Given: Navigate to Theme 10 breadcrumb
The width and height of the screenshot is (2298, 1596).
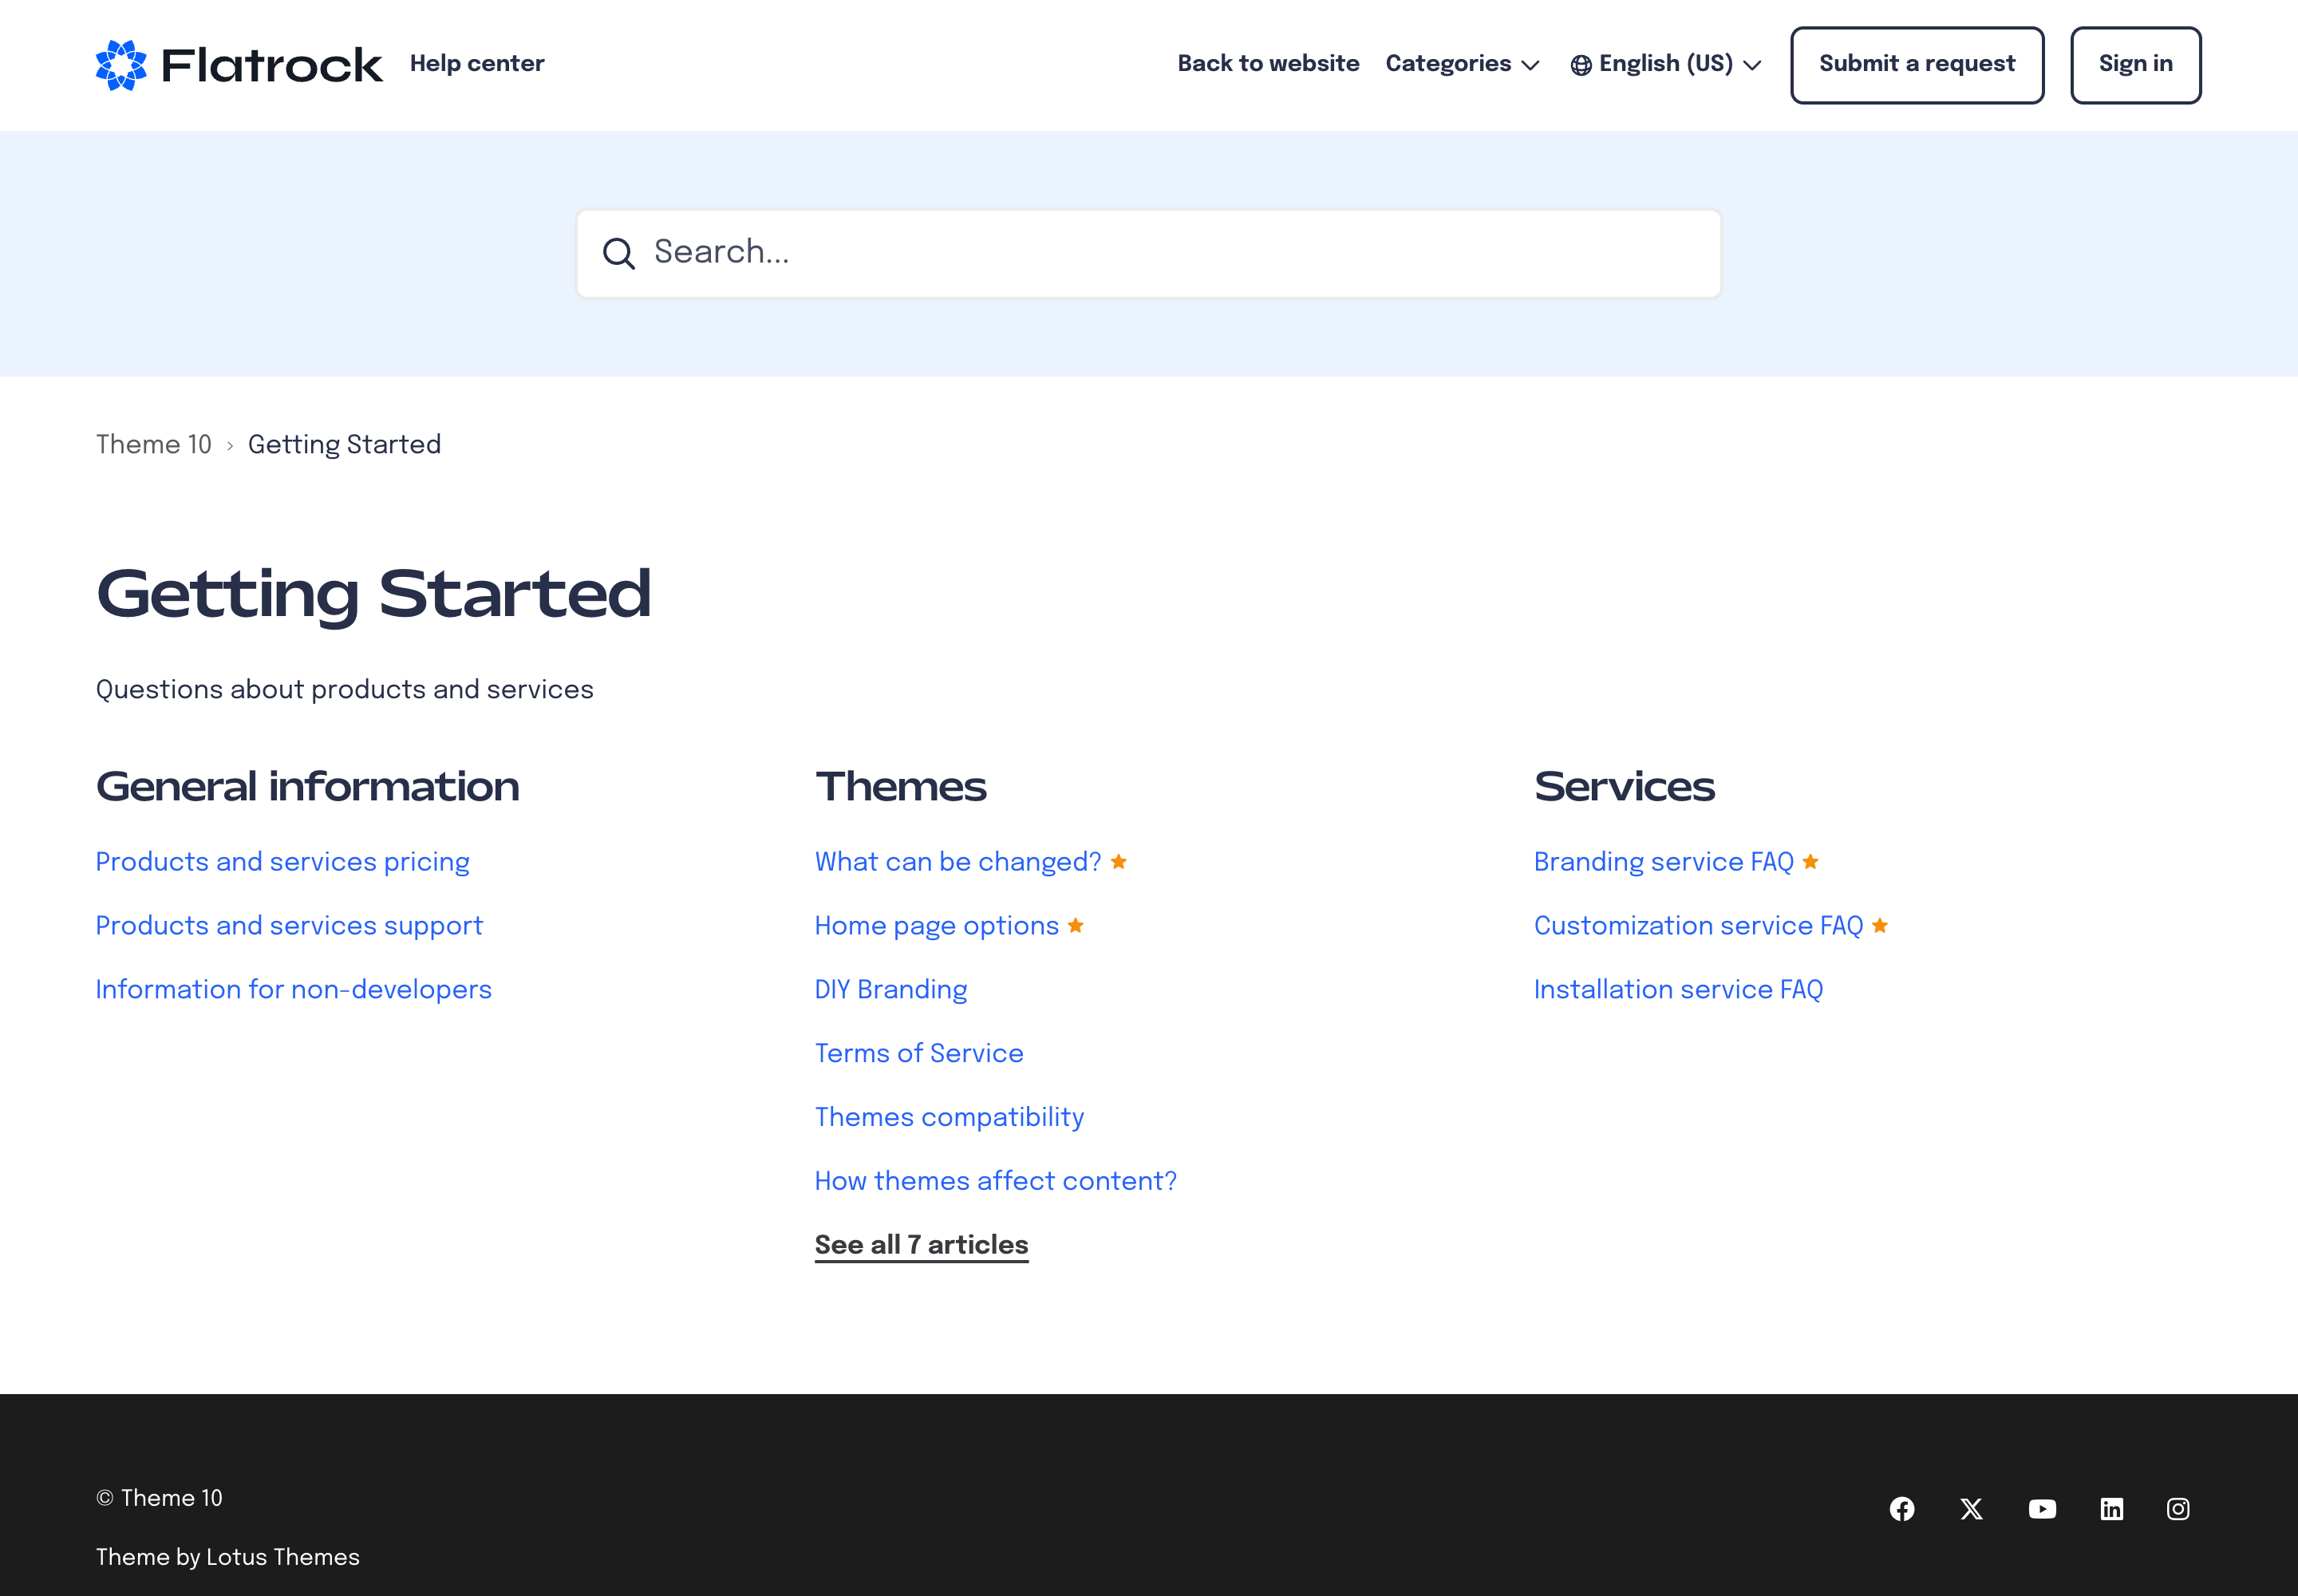Looking at the screenshot, I should 154,445.
